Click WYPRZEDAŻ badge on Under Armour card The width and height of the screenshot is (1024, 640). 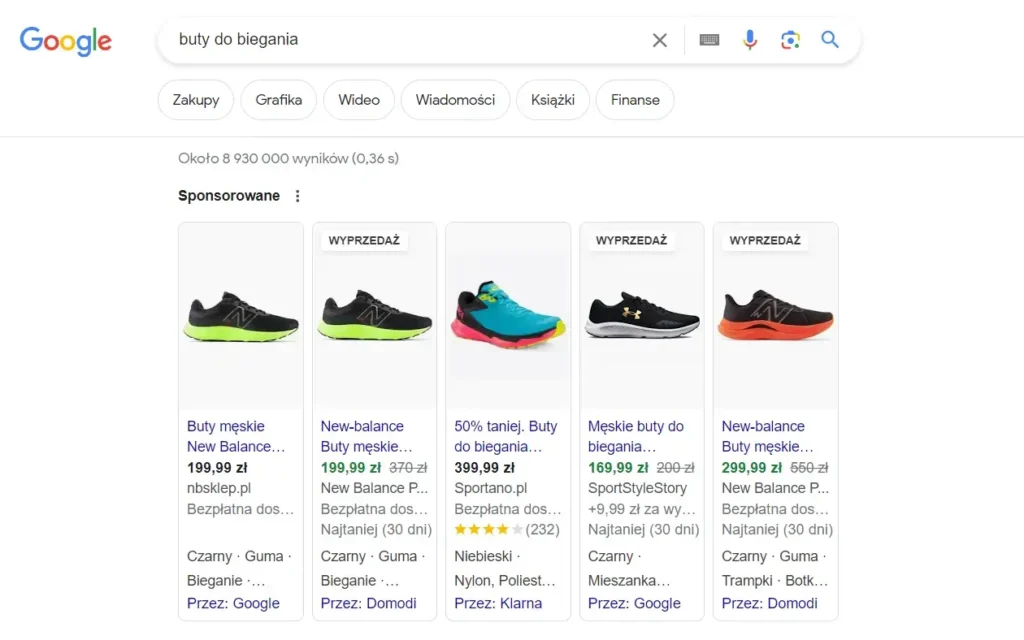pyautogui.click(x=632, y=240)
